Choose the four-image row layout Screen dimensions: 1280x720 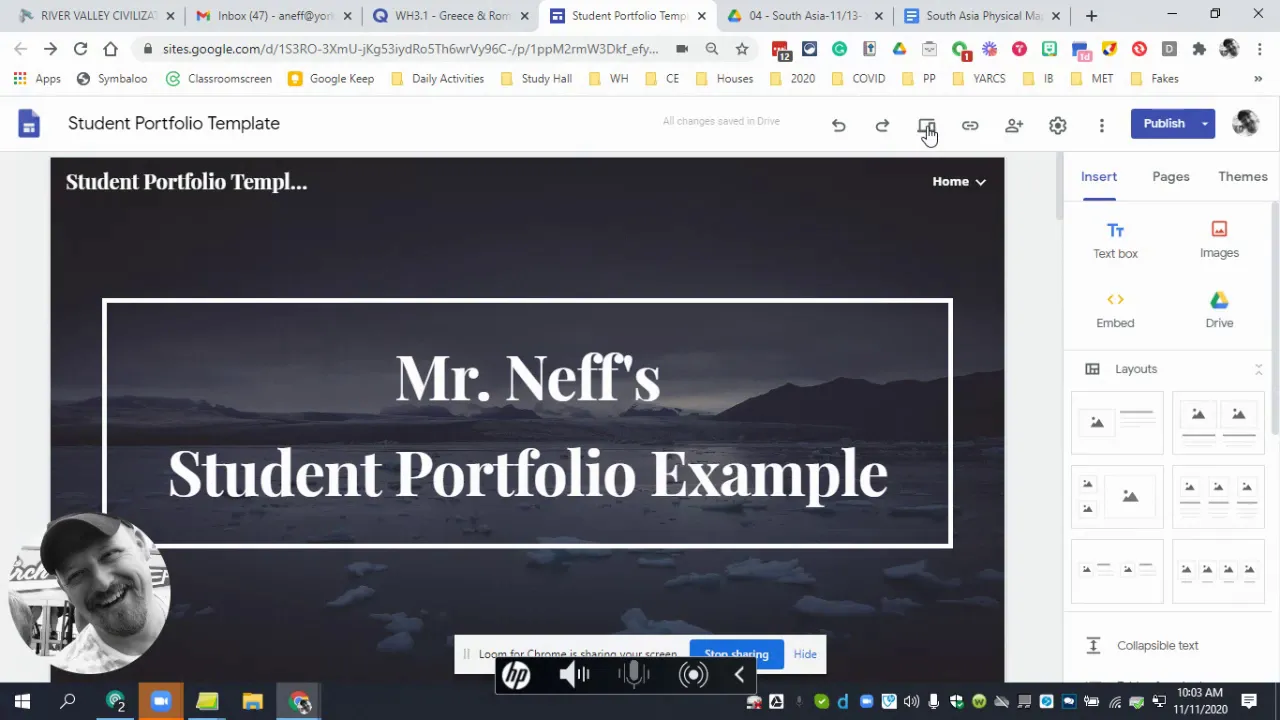click(x=1218, y=572)
